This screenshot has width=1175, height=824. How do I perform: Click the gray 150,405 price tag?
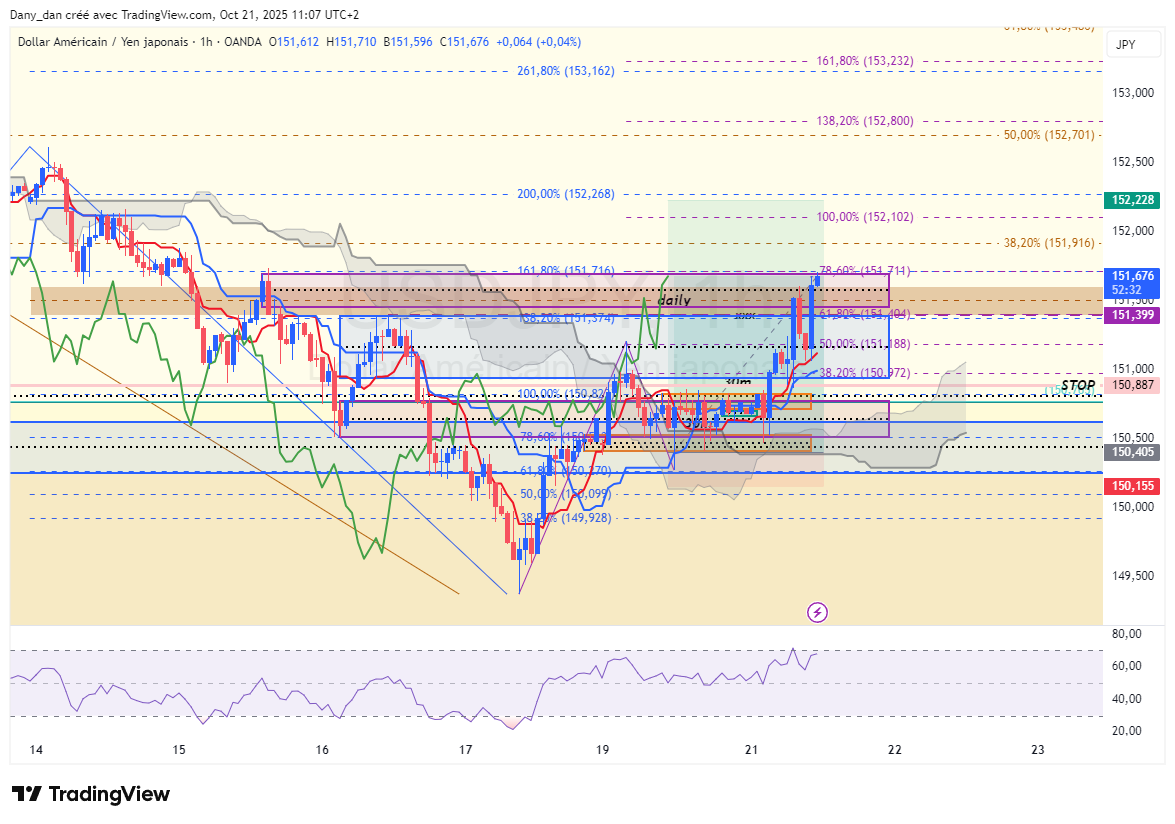pyautogui.click(x=1132, y=452)
